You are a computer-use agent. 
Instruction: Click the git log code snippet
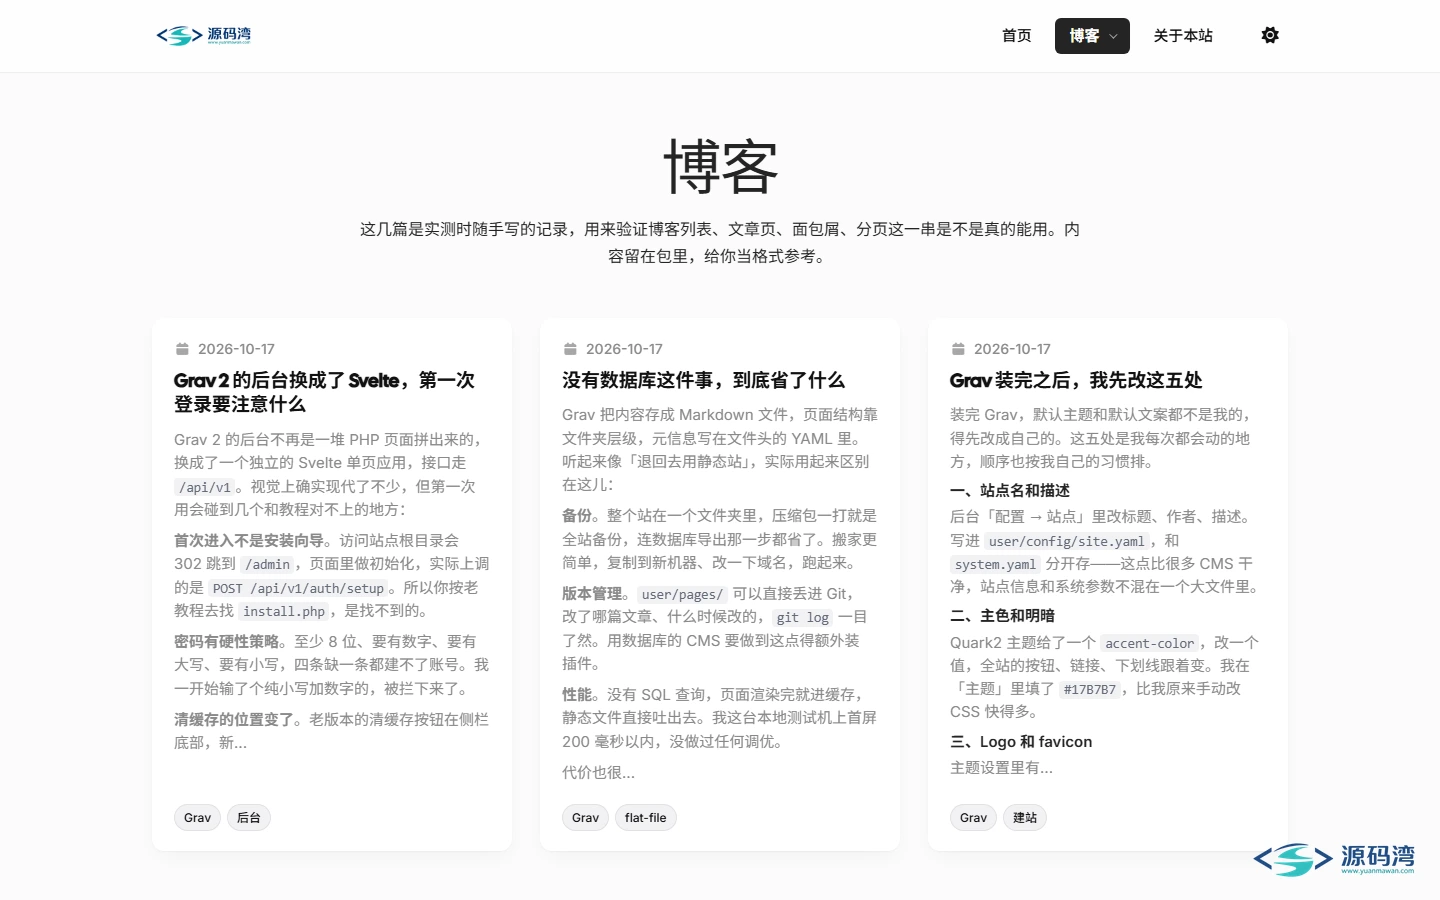pos(803,617)
